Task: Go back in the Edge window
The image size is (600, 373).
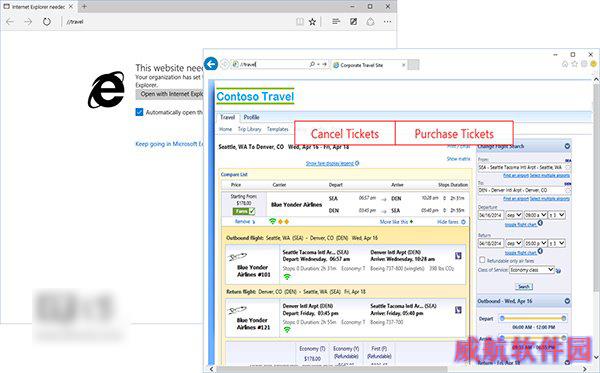Action: tap(10, 22)
